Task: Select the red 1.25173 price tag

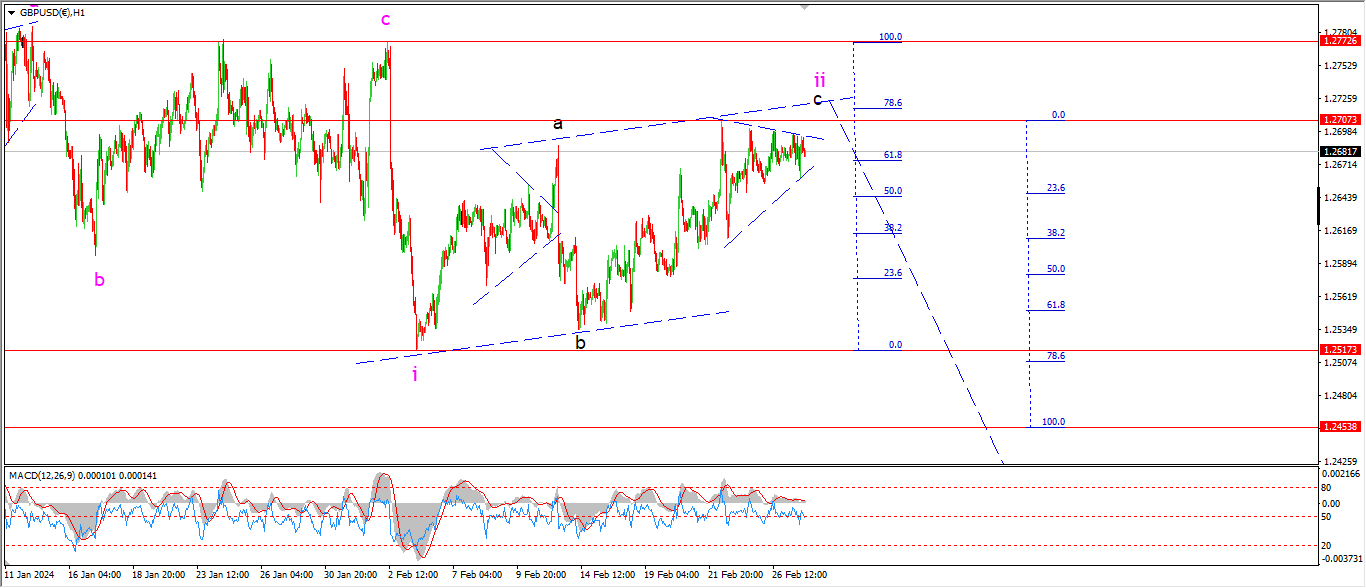Action: tap(1340, 350)
